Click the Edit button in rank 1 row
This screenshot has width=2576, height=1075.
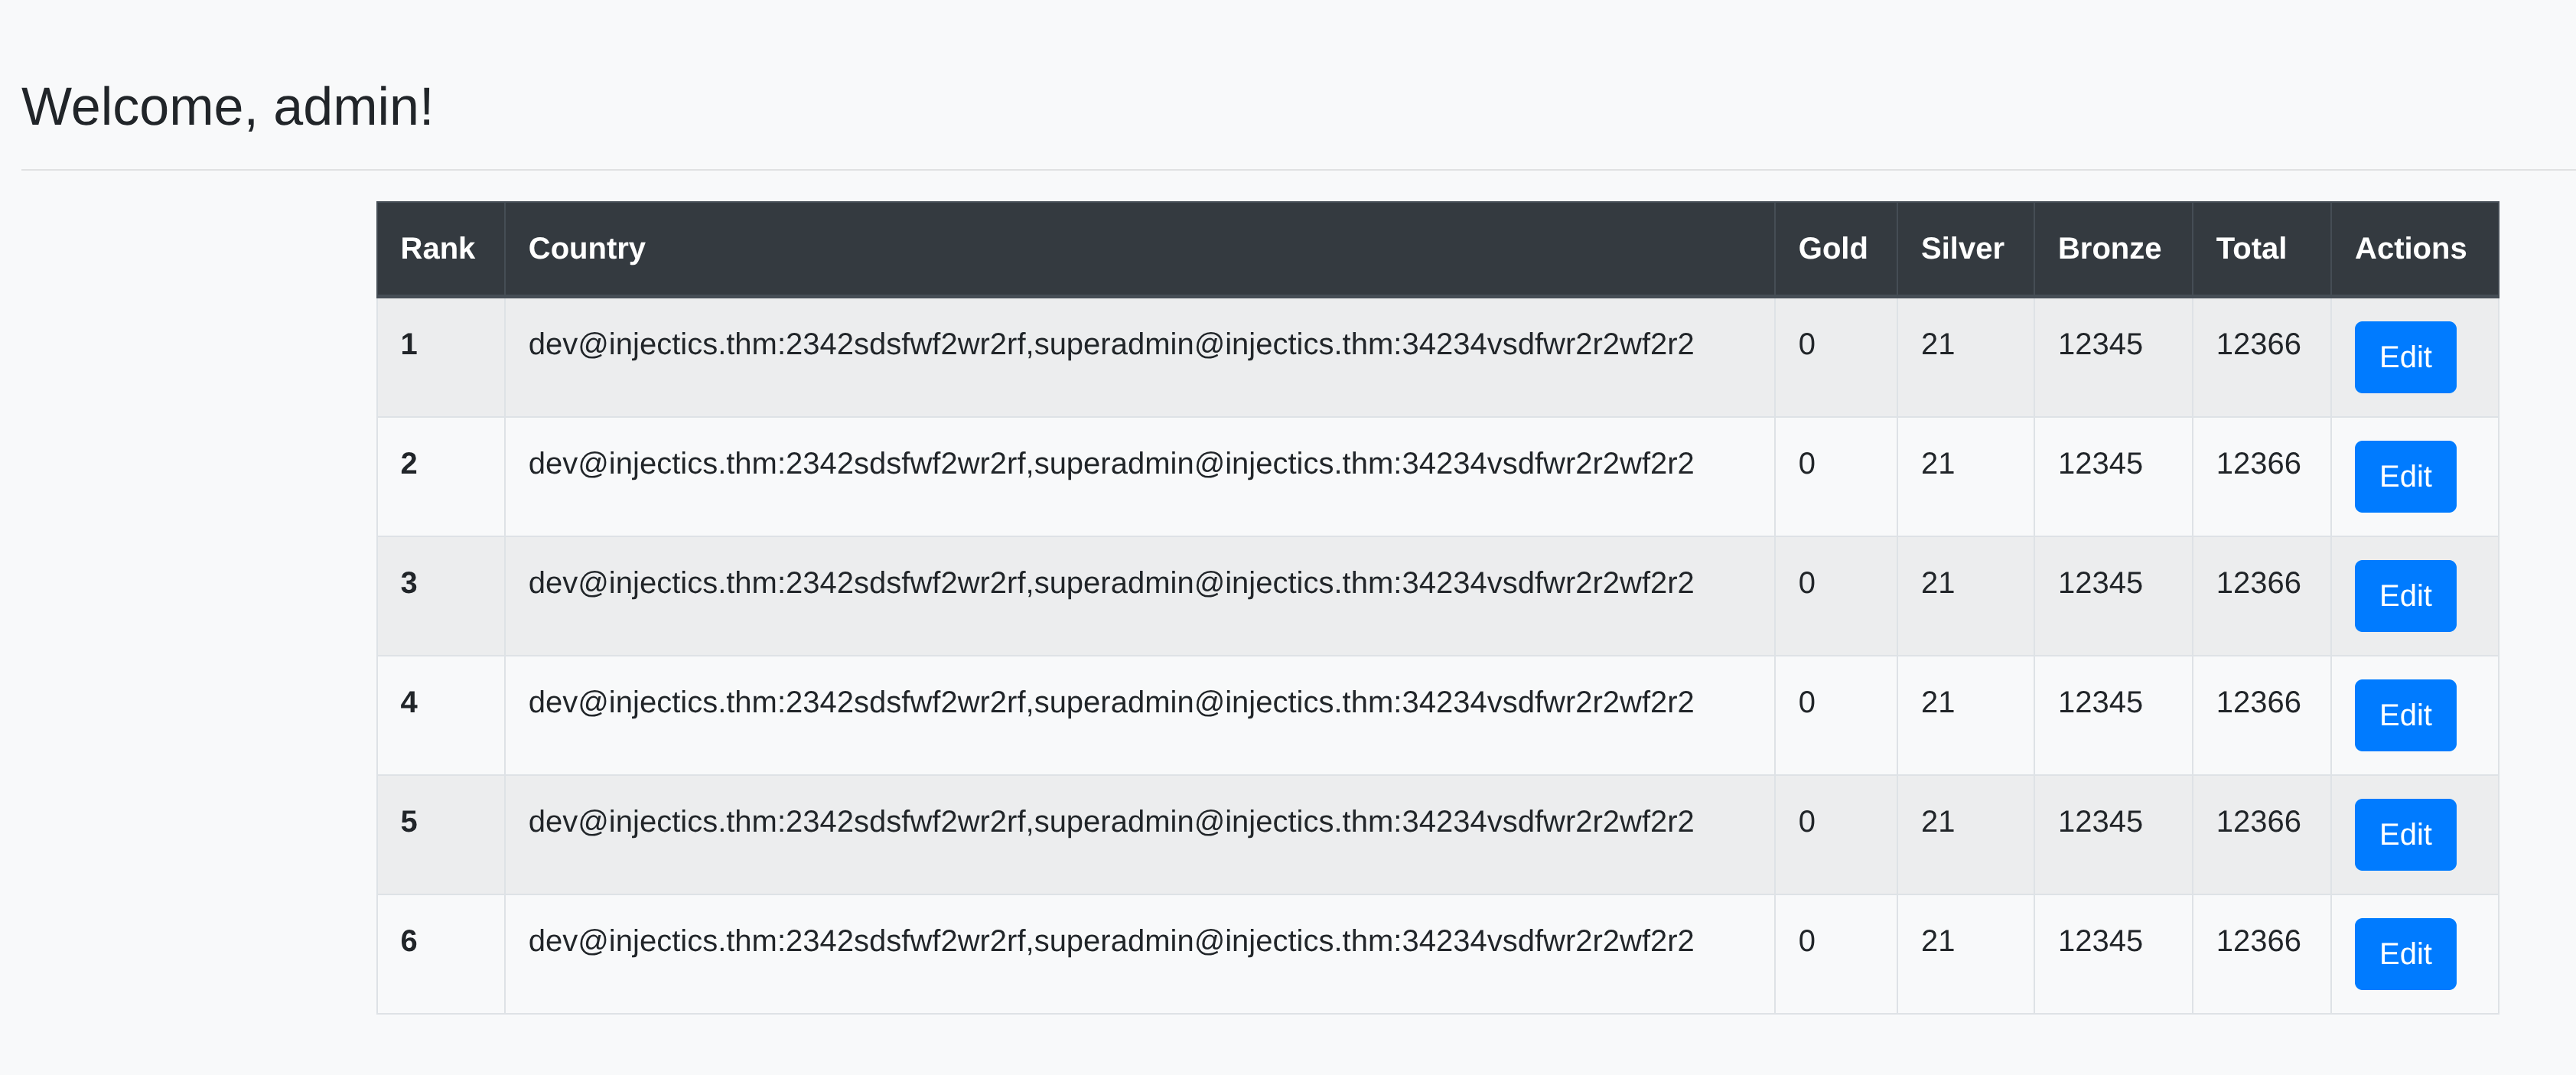click(2404, 357)
